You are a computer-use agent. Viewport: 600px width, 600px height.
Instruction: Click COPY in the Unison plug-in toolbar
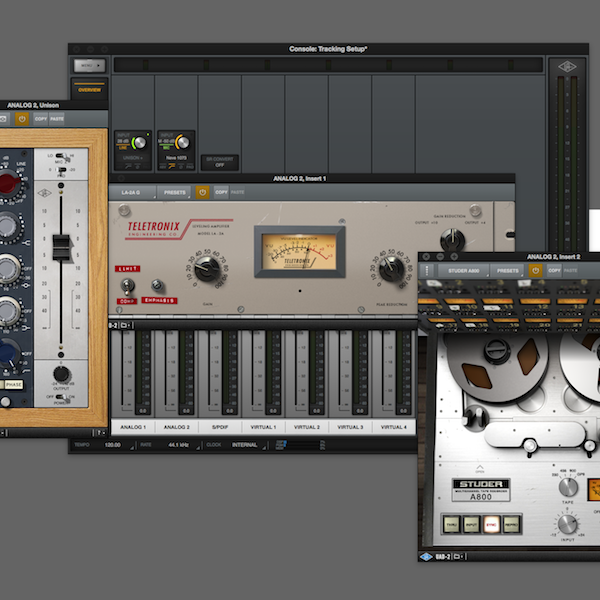pyautogui.click(x=41, y=119)
